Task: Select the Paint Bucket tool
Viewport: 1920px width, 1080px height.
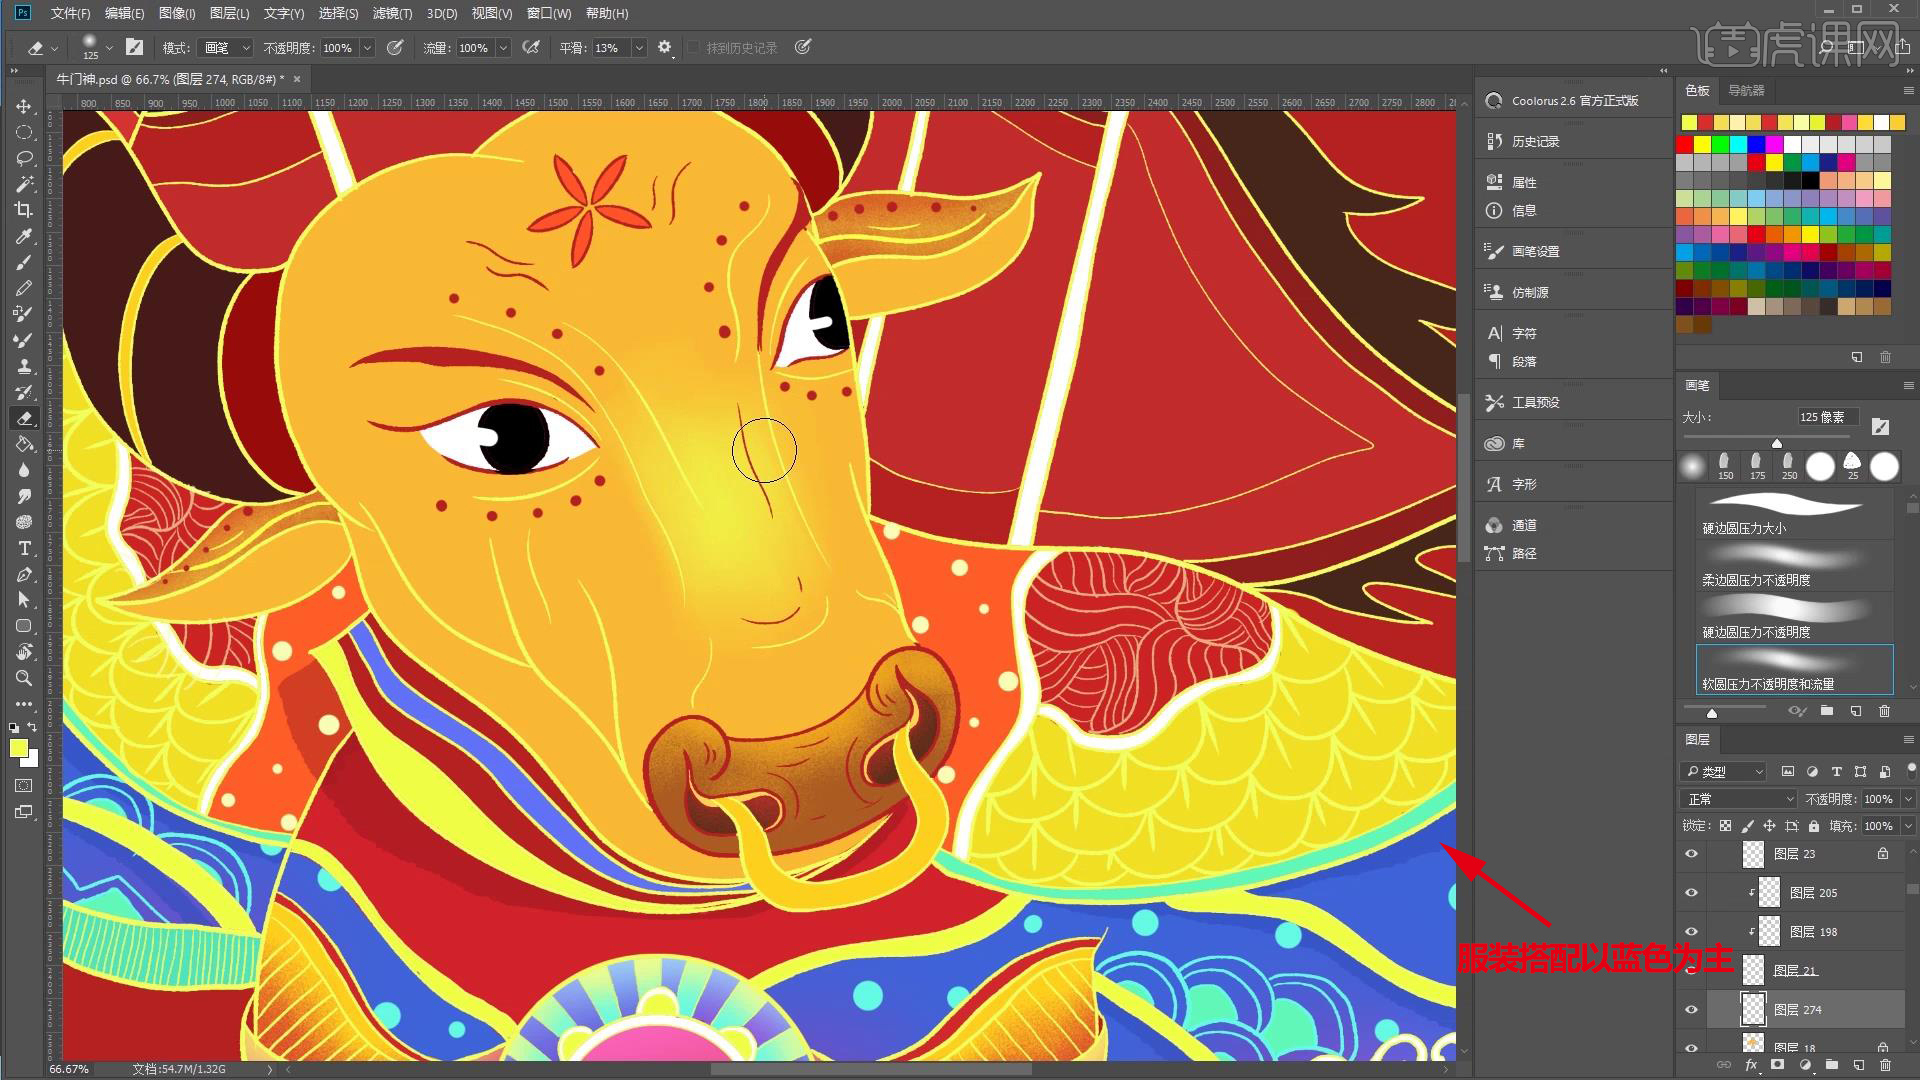Action: click(x=24, y=444)
